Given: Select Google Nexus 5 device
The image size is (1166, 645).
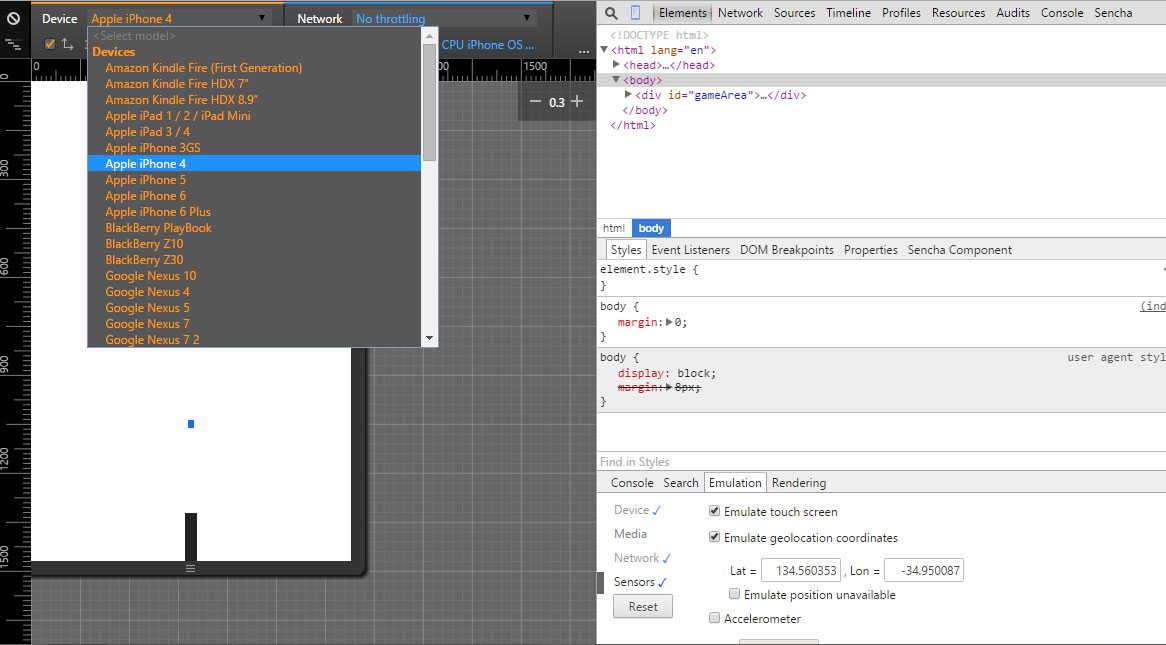Looking at the screenshot, I should coord(147,307).
